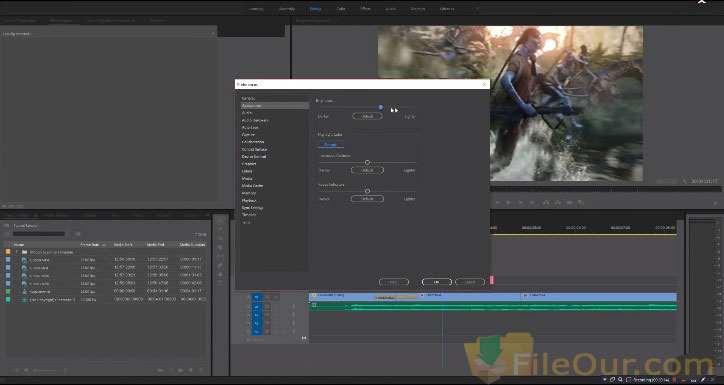This screenshot has height=385, width=724.
Task: Click the New Item icon in Project panel
Action: pyautogui.click(x=191, y=370)
